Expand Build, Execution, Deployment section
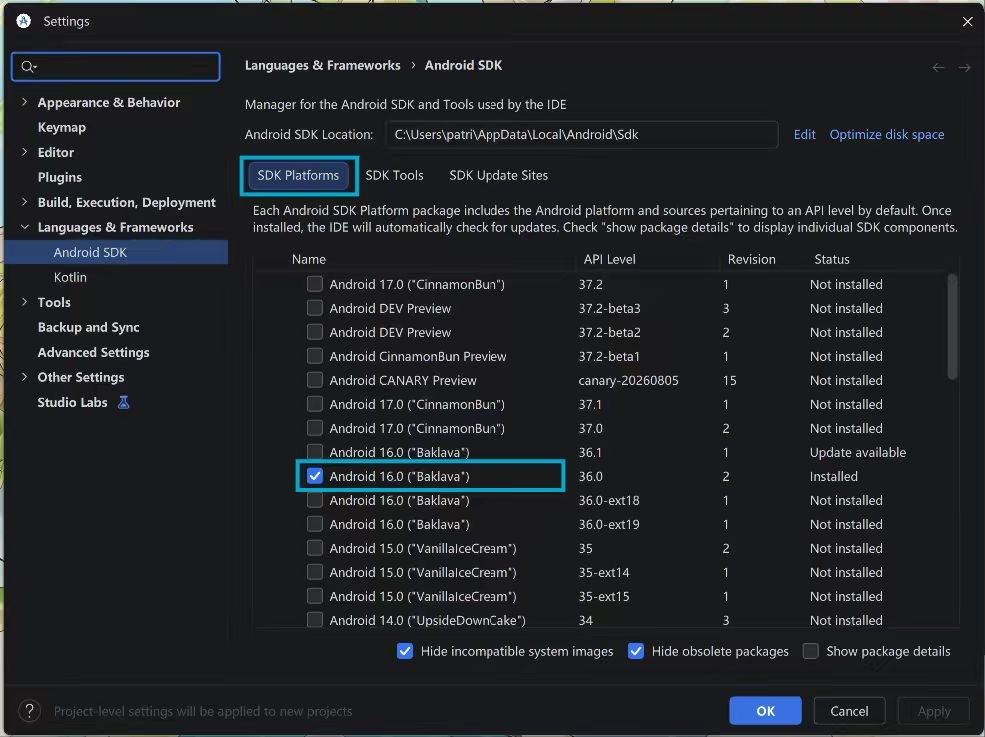985x737 pixels. point(24,202)
